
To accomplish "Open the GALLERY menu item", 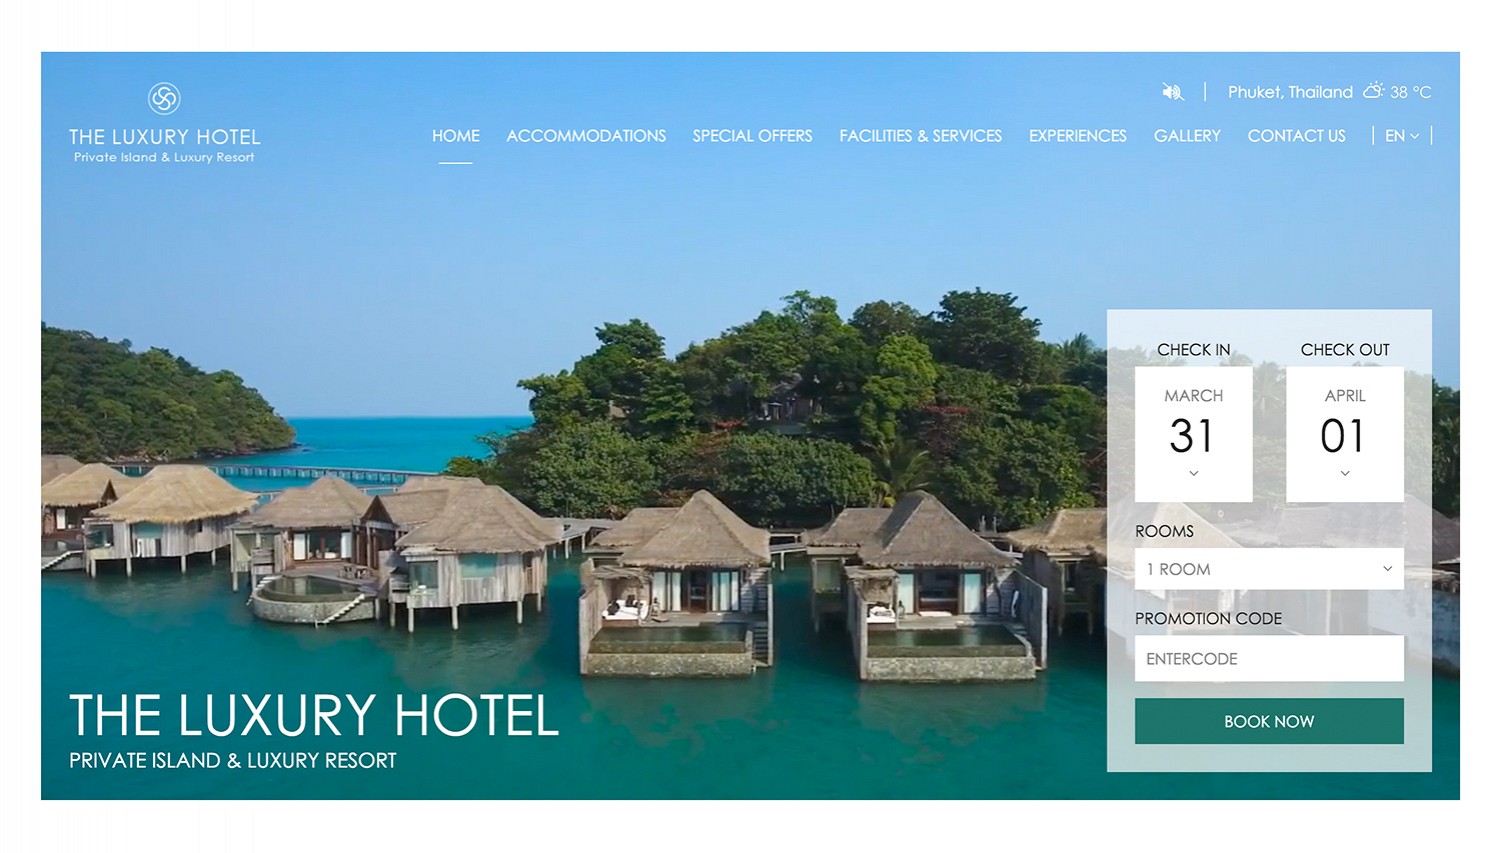I will point(1187,136).
